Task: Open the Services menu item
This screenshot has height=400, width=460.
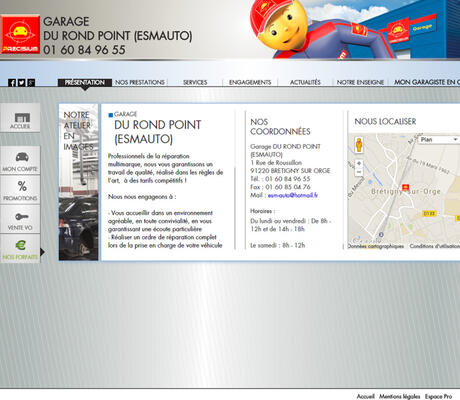Action: pyautogui.click(x=195, y=82)
